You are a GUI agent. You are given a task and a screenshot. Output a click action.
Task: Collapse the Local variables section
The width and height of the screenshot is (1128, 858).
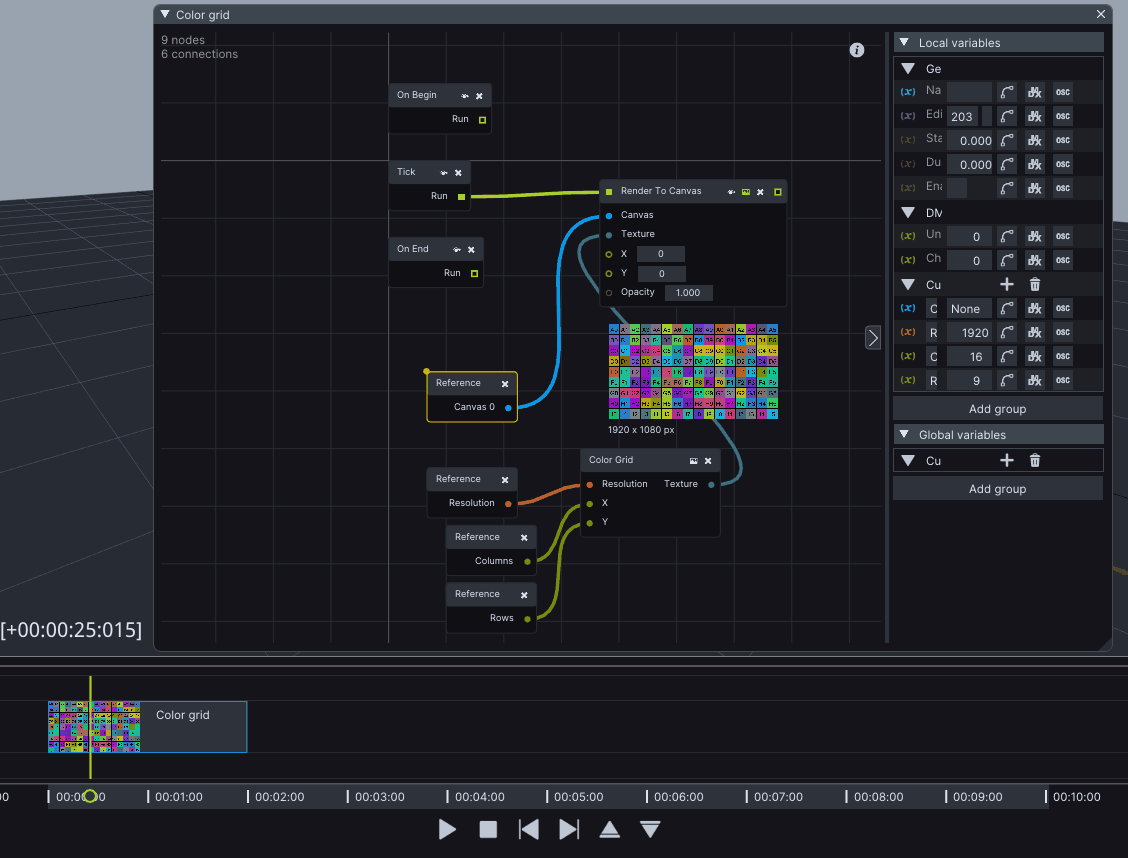(904, 43)
